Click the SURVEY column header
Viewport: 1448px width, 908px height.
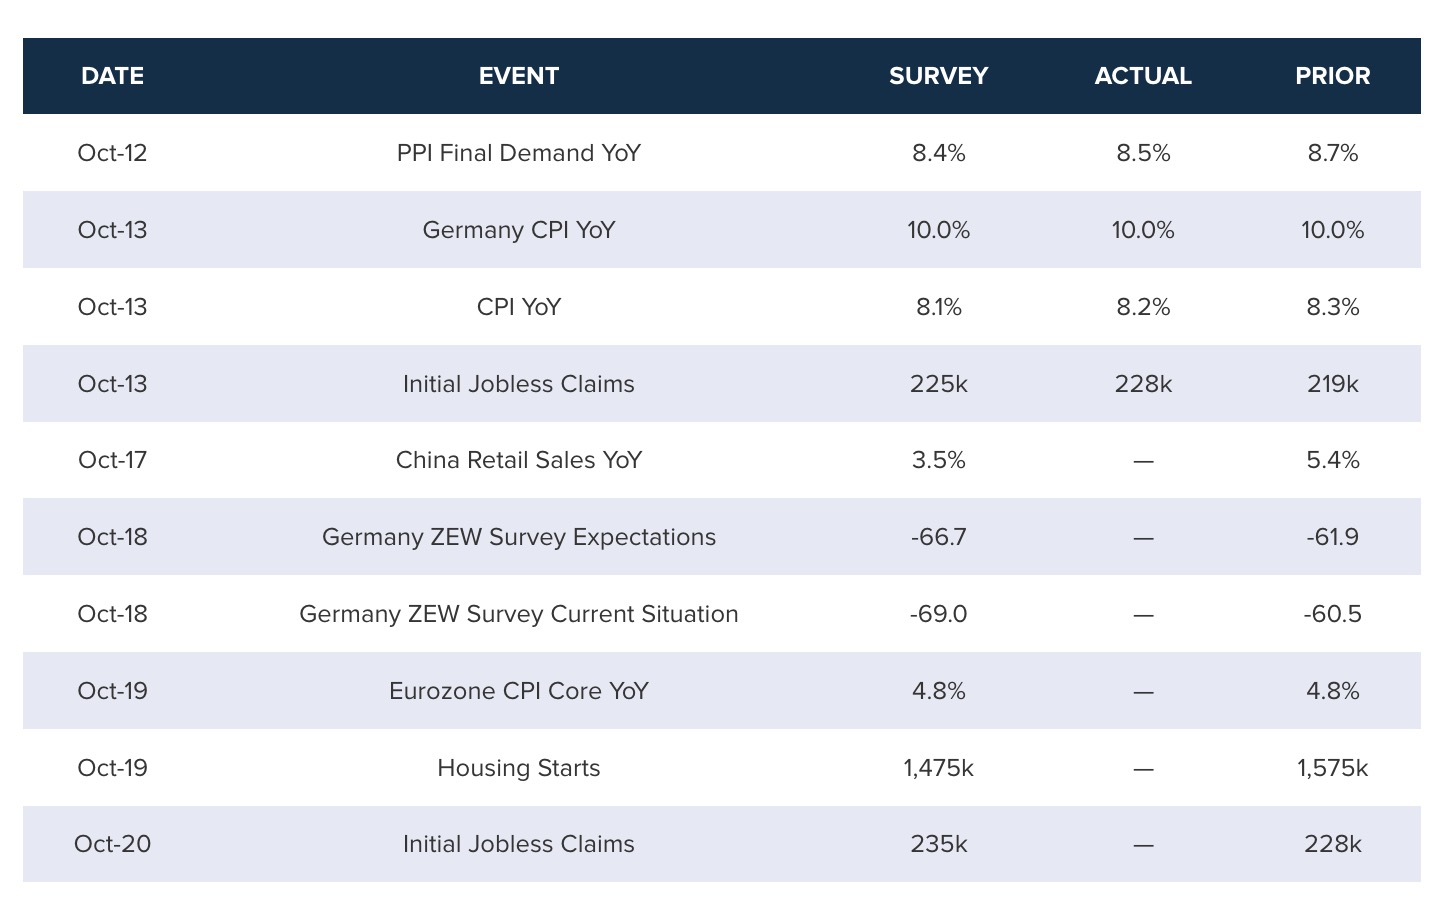(938, 76)
